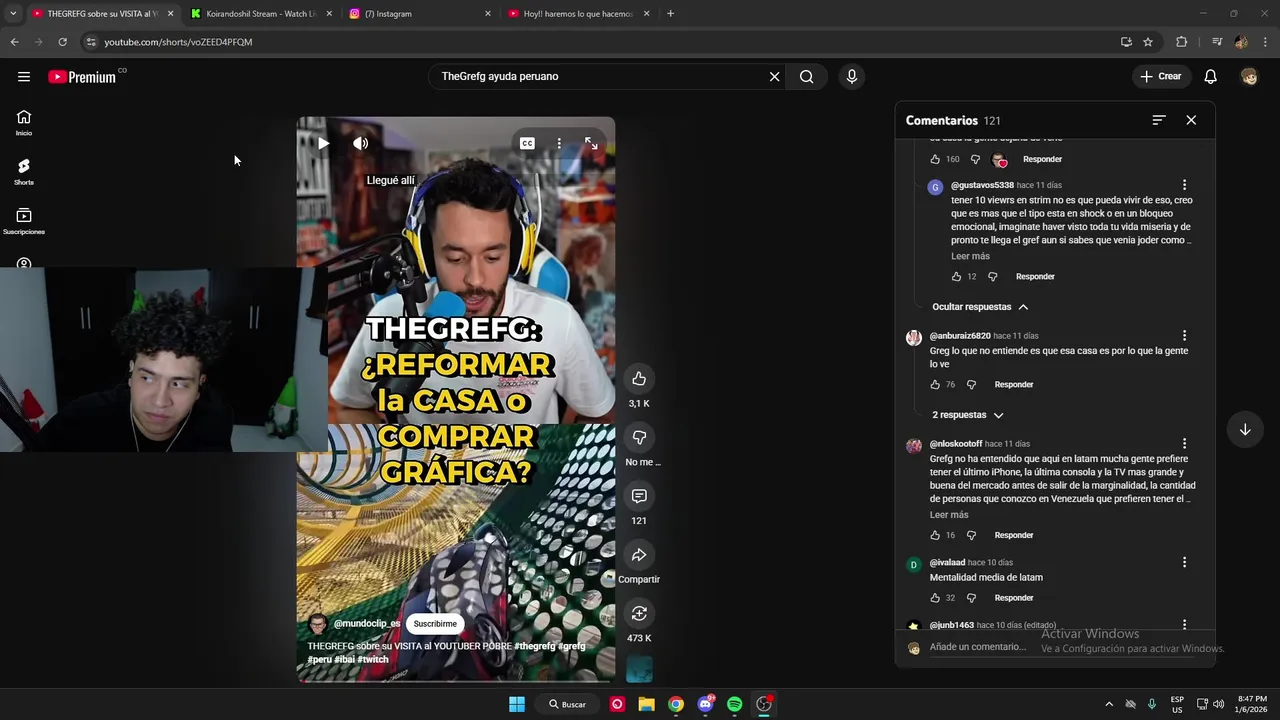Open Inicio in the left sidebar
Viewport: 1280px width, 720px height.
[24, 123]
